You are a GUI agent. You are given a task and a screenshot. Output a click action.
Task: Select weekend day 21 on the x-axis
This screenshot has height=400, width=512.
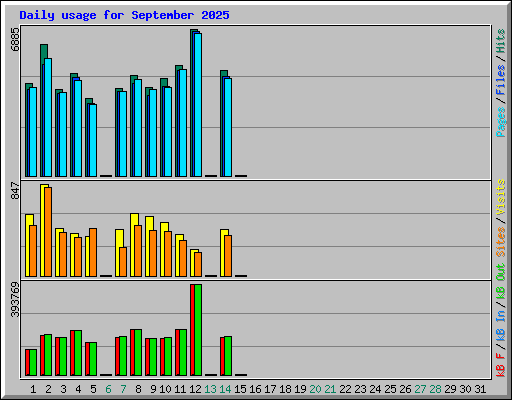330,389
